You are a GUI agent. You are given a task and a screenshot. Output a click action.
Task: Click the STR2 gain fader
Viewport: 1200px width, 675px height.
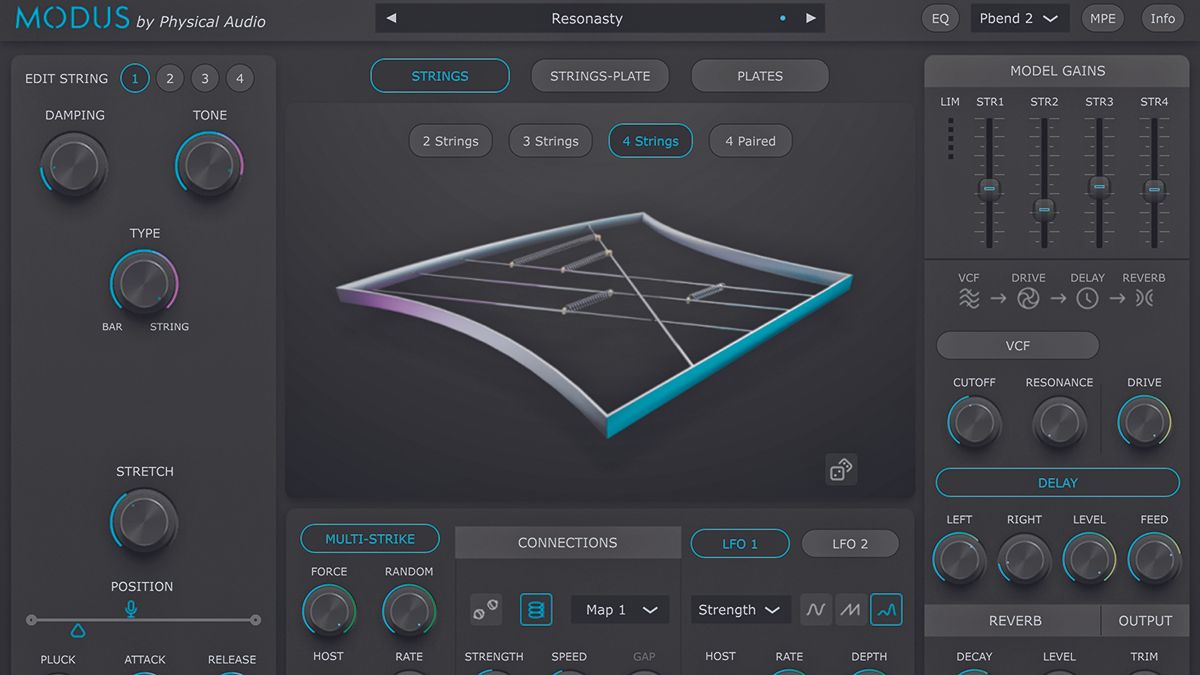[1044, 209]
